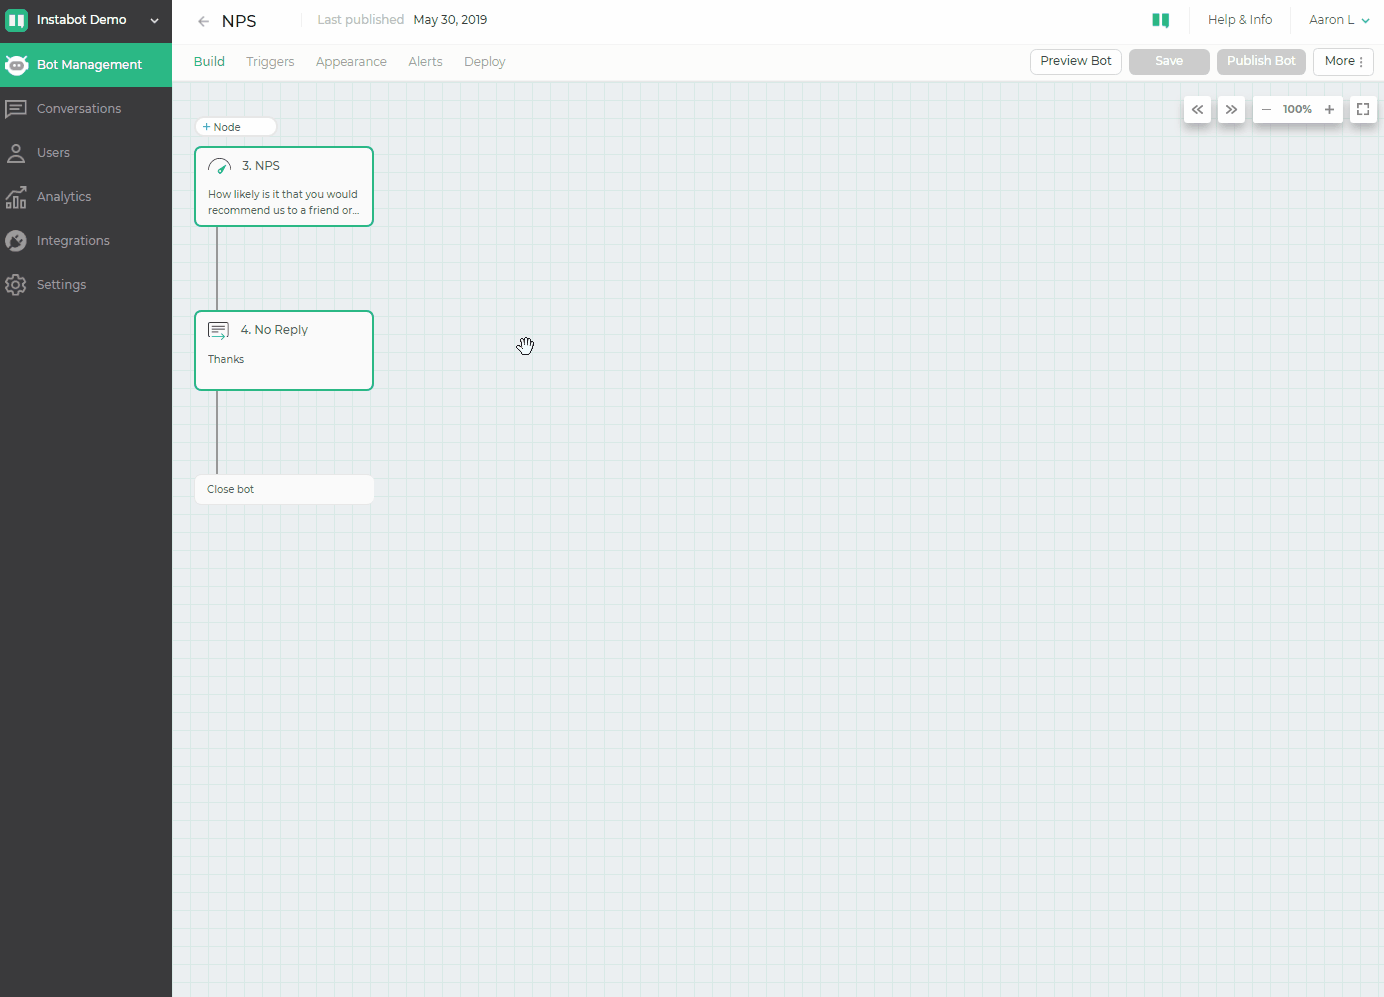Image resolution: width=1384 pixels, height=997 pixels.
Task: Select the Close bot node
Action: point(284,490)
